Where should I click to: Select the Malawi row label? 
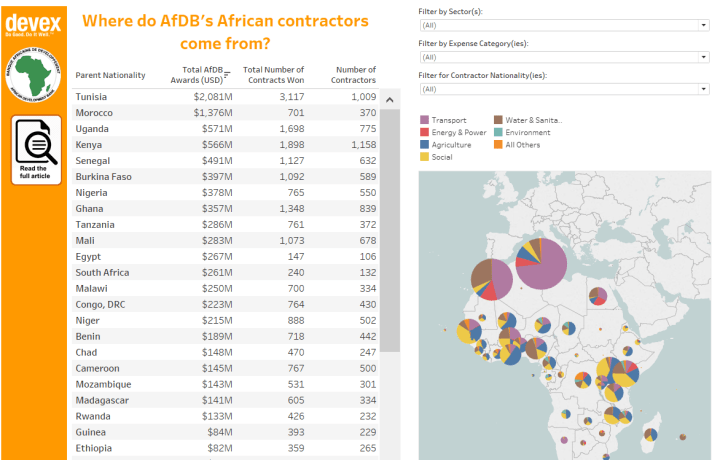pyautogui.click(x=91, y=289)
